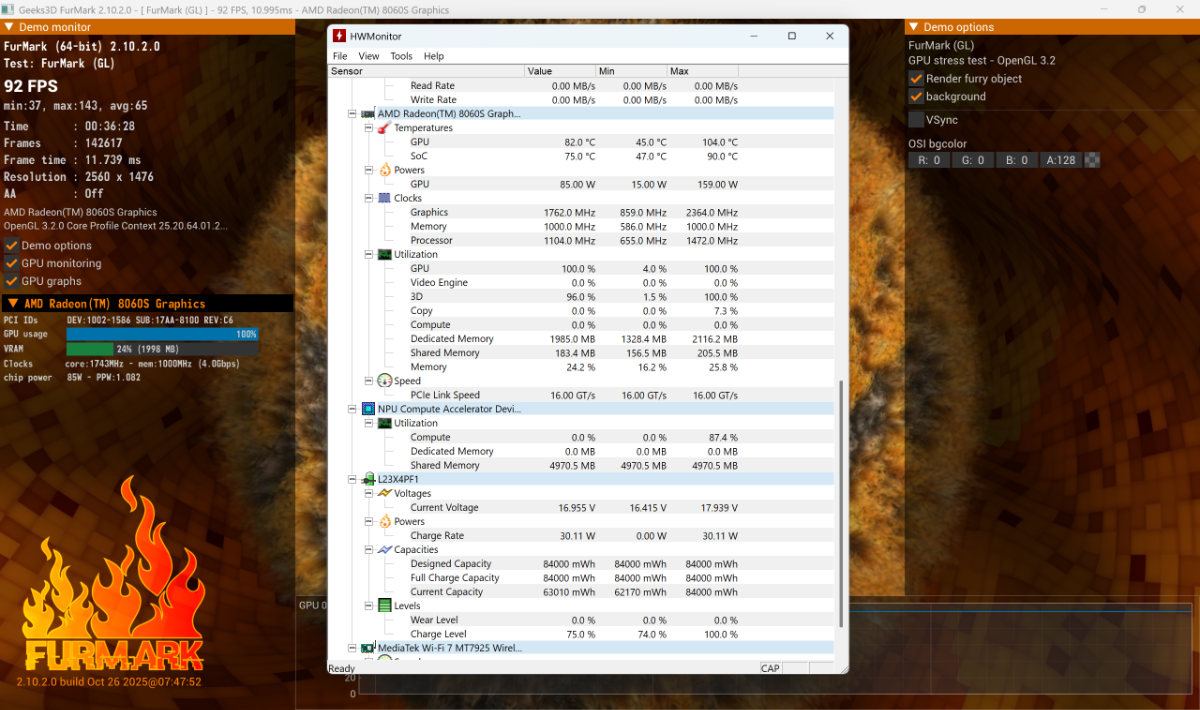Click the AMD Radeon graphics card icon

point(368,114)
